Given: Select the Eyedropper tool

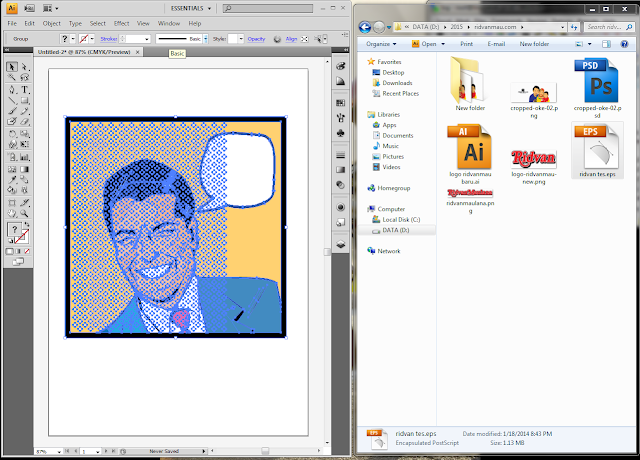Looking at the screenshot, I should pos(12,180).
